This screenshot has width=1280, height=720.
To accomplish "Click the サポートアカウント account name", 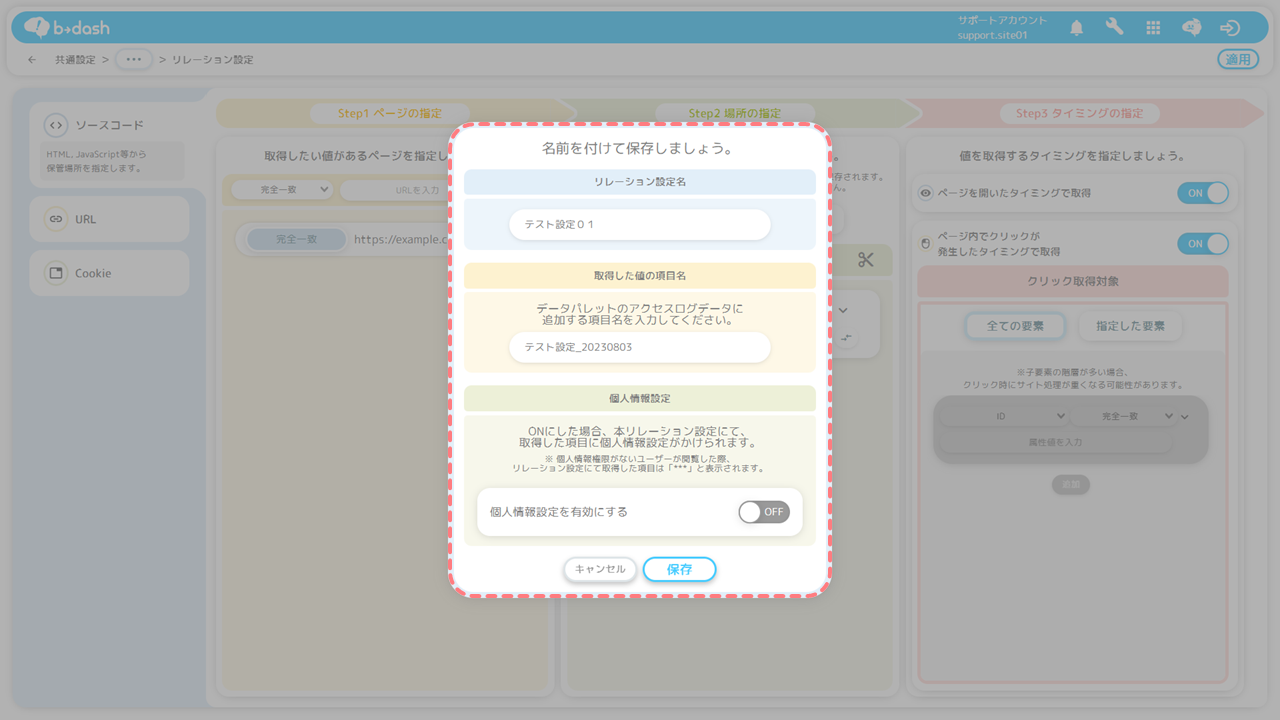I will coord(1002,20).
